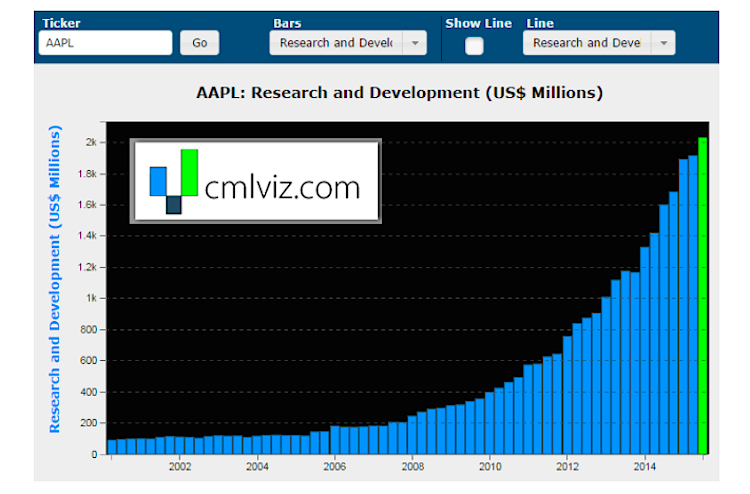Click the 600 y-axis tick label
Image resolution: width=750 pixels, height=494 pixels.
pyautogui.click(x=88, y=361)
